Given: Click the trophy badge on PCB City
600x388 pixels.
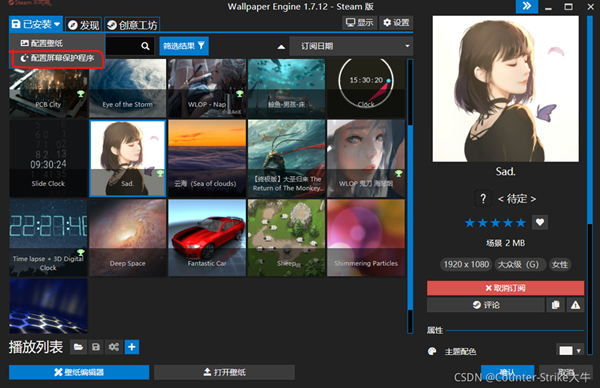Looking at the screenshot, I should tap(81, 93).
